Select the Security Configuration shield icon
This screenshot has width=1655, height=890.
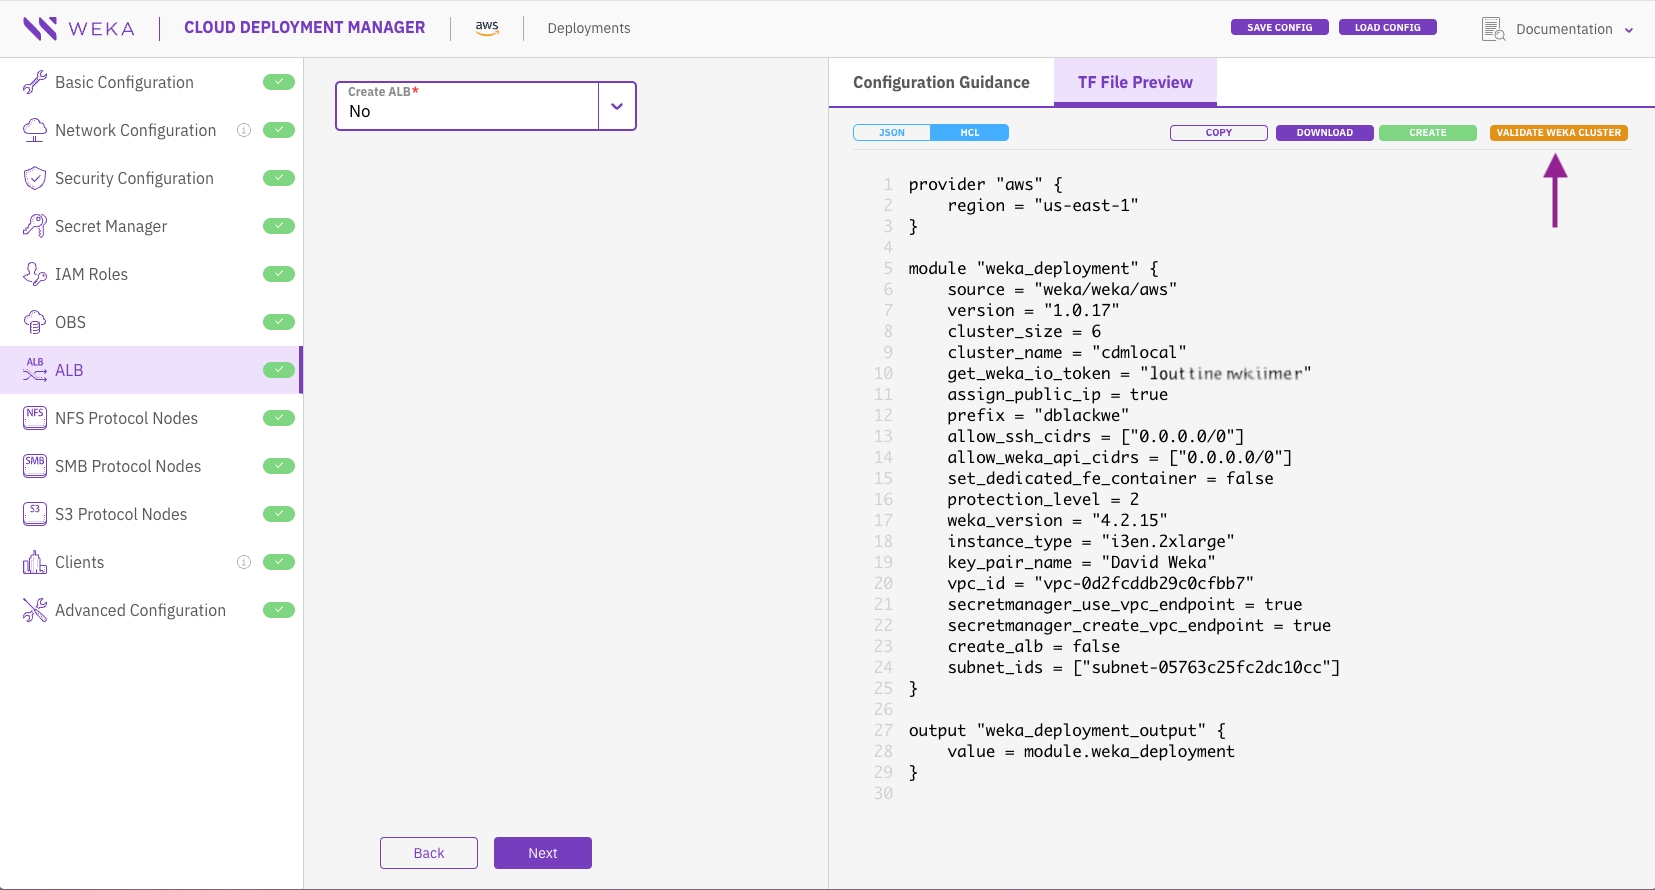click(35, 178)
